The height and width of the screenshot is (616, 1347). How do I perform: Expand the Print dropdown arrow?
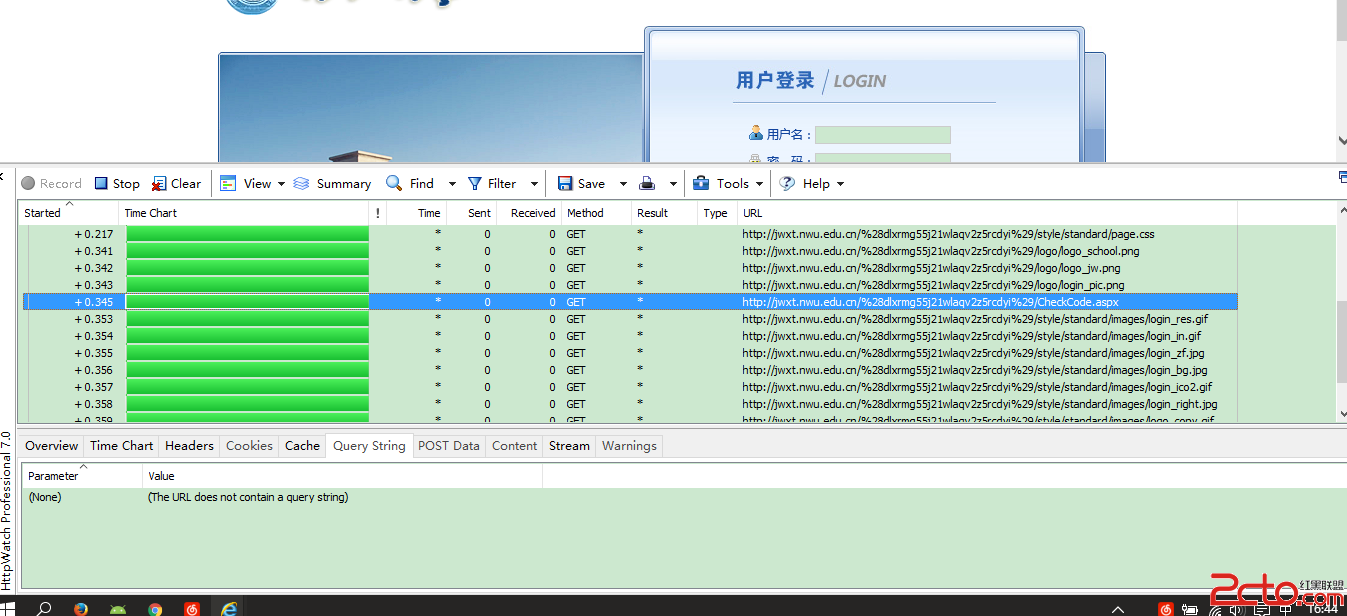pyautogui.click(x=673, y=184)
